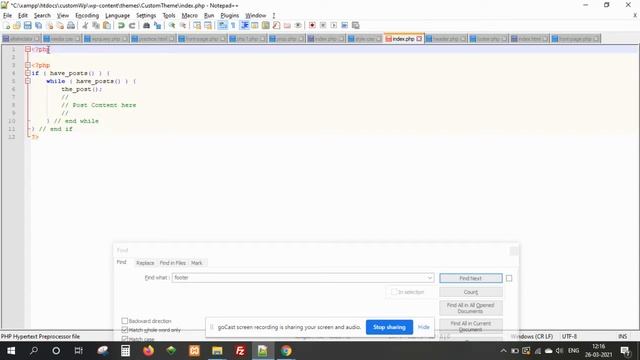Toggle synchronized vertical scrolling icon
640x360 pixels.
tap(197, 26)
